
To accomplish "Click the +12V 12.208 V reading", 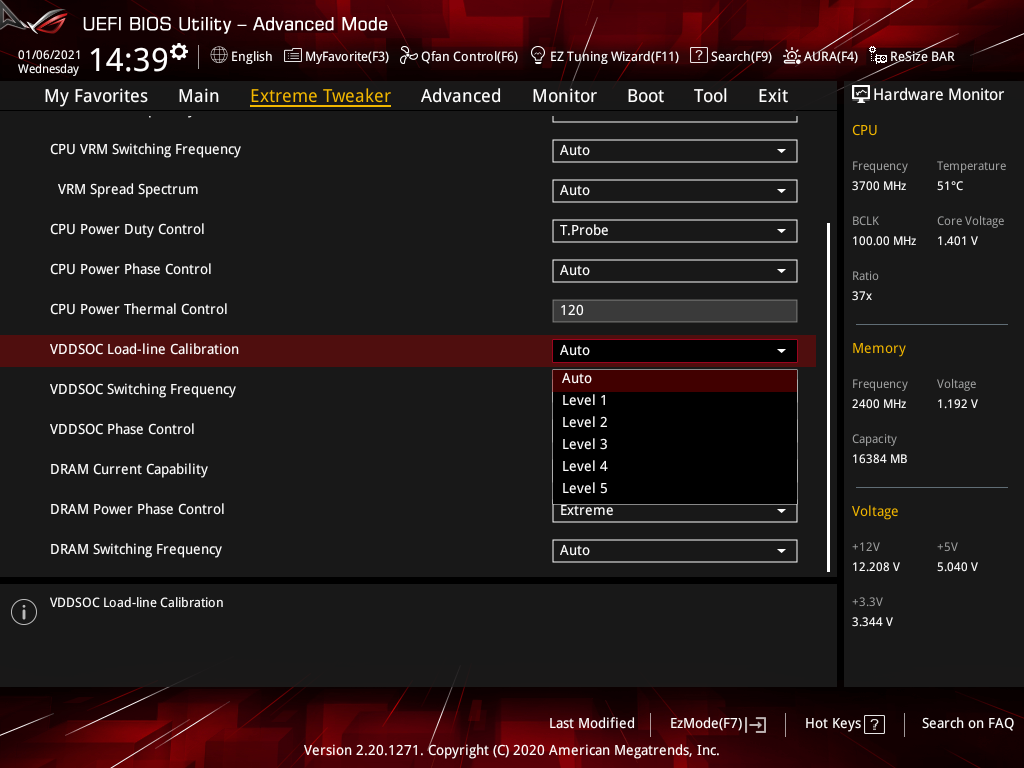I will coord(876,567).
